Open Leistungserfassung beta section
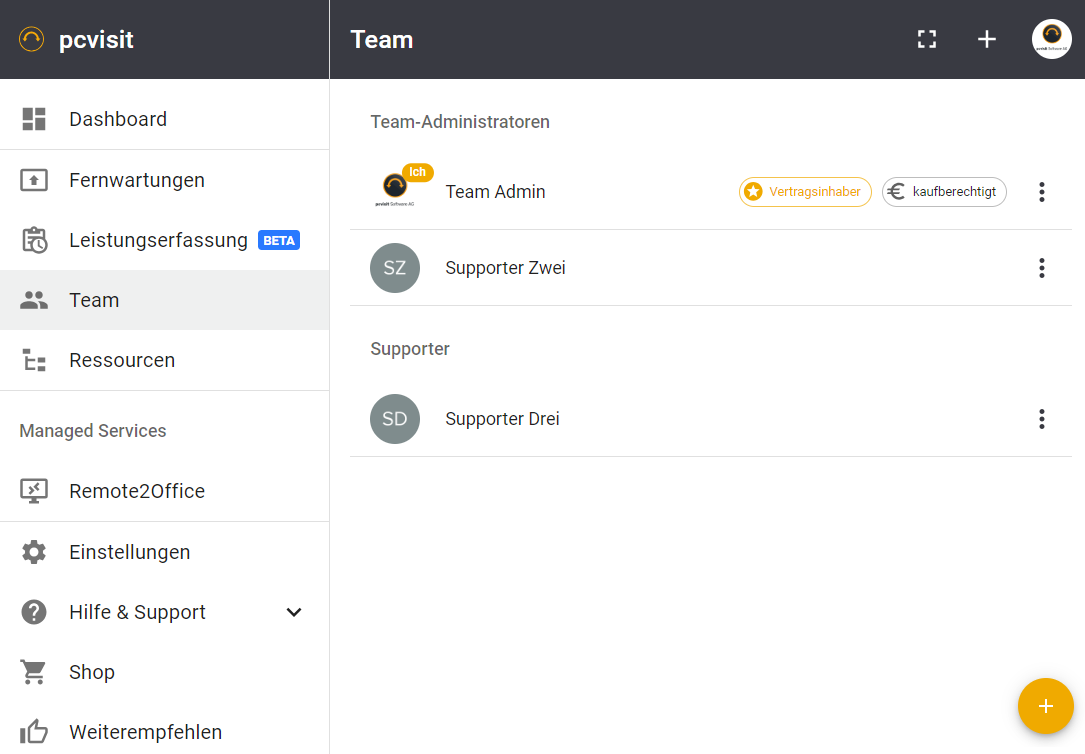The image size is (1085, 754). tap(158, 240)
